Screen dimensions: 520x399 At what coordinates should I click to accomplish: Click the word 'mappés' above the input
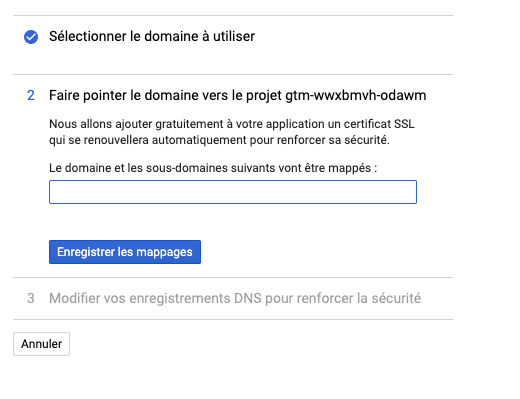coord(349,168)
